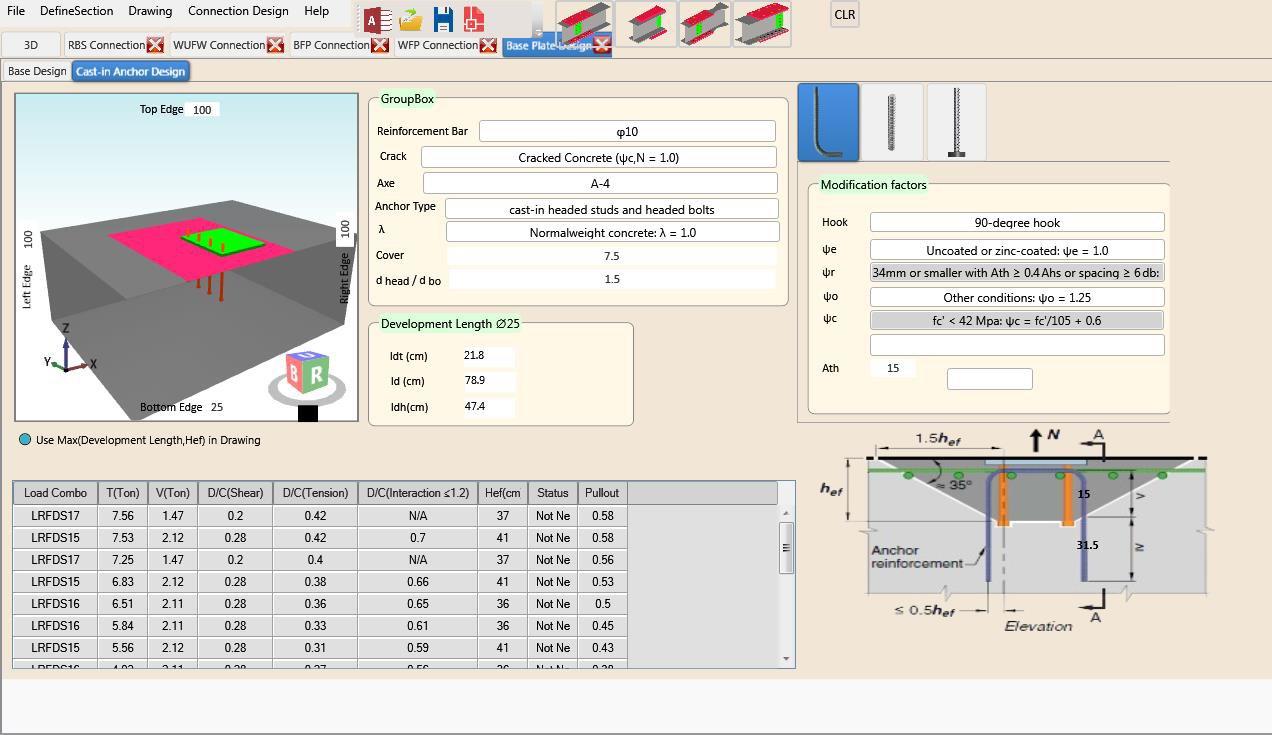Click the red Access database icon
The image size is (1272, 735).
pos(376,20)
